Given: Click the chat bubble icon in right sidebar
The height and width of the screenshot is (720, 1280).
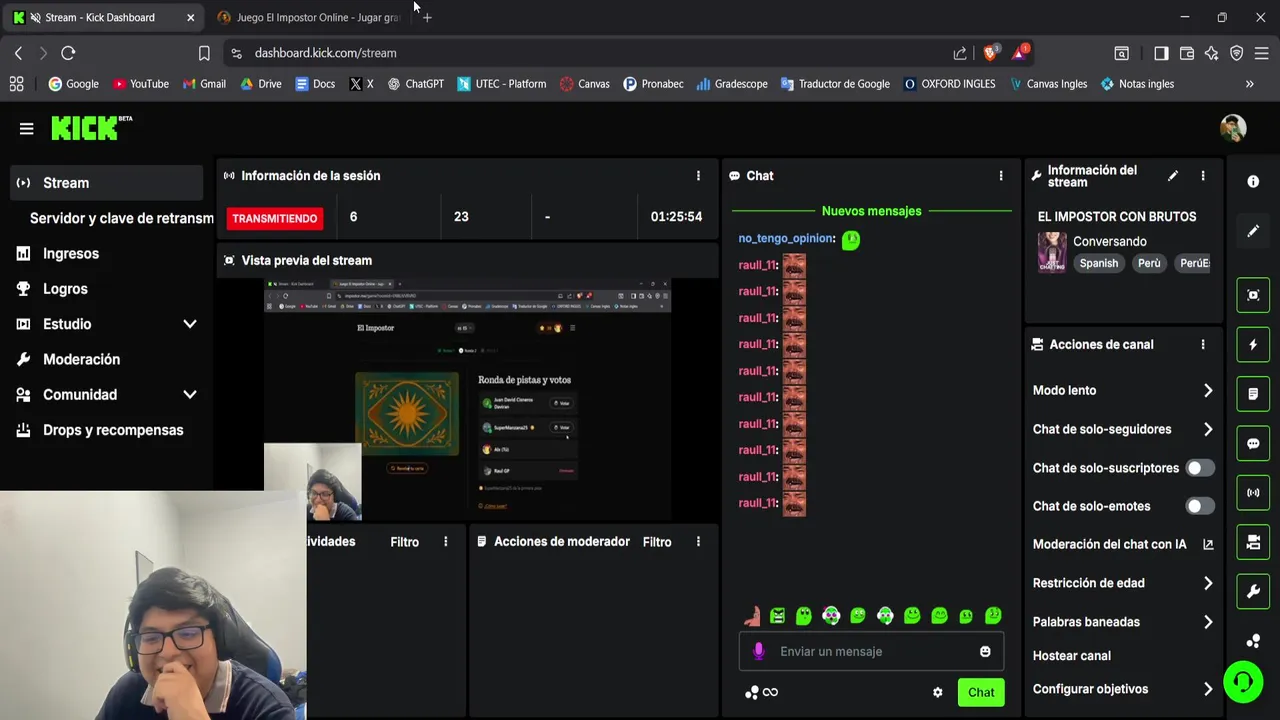Looking at the screenshot, I should 1253,443.
